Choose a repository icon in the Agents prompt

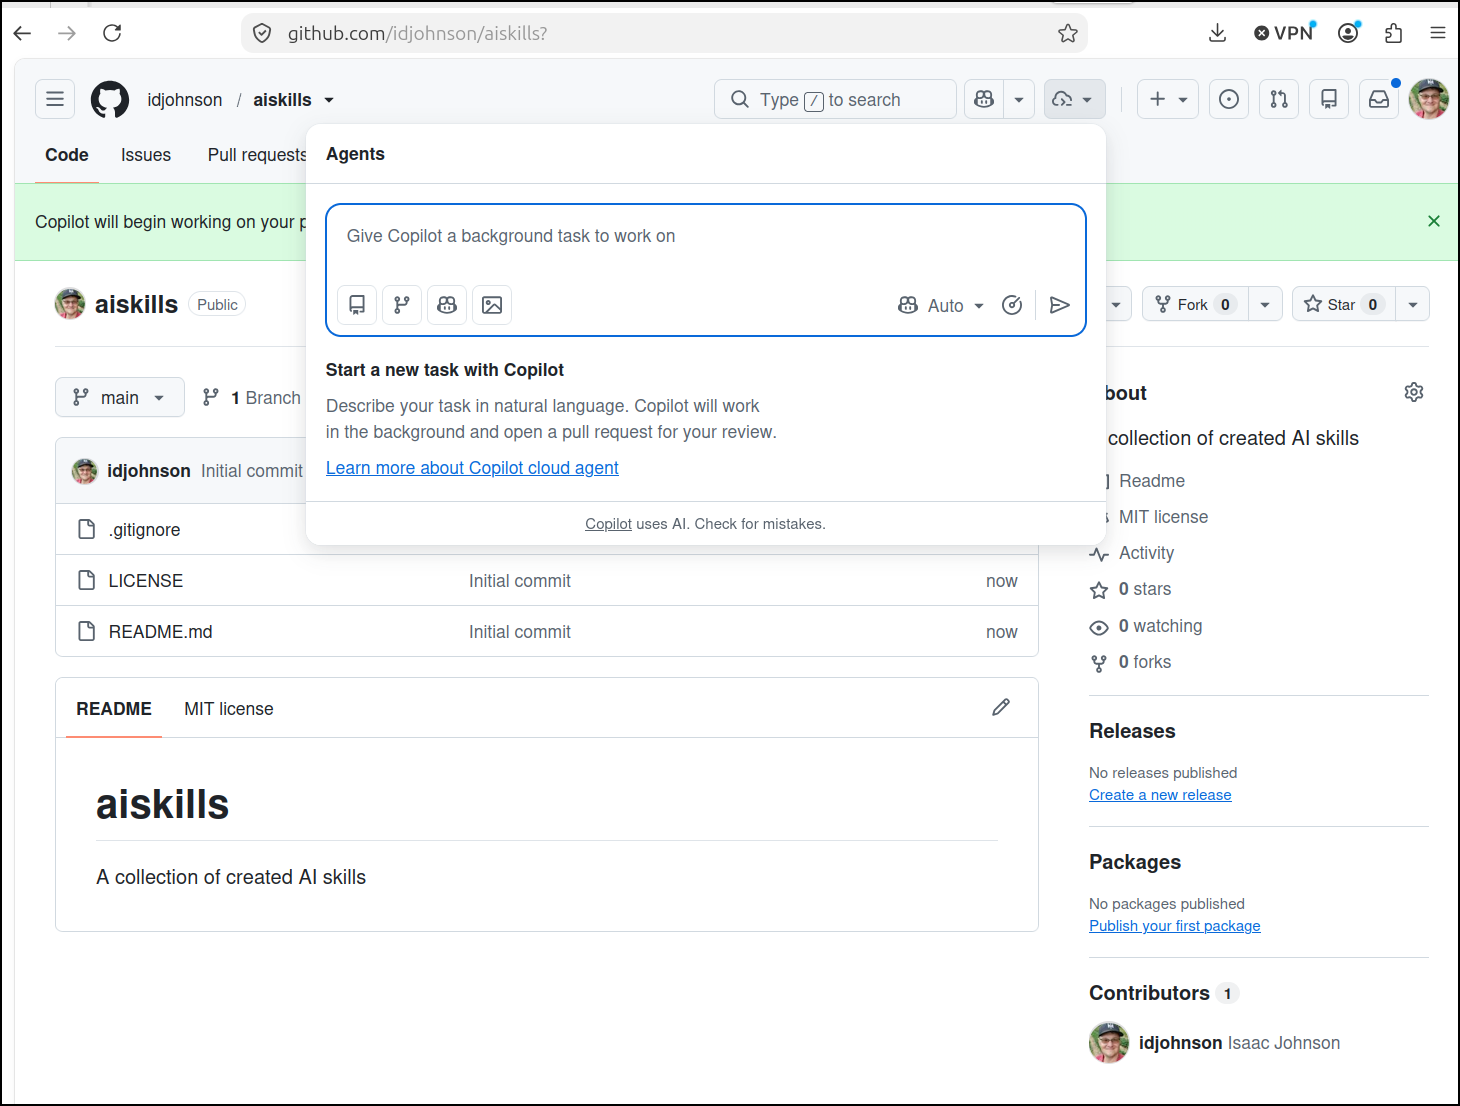[x=357, y=305]
